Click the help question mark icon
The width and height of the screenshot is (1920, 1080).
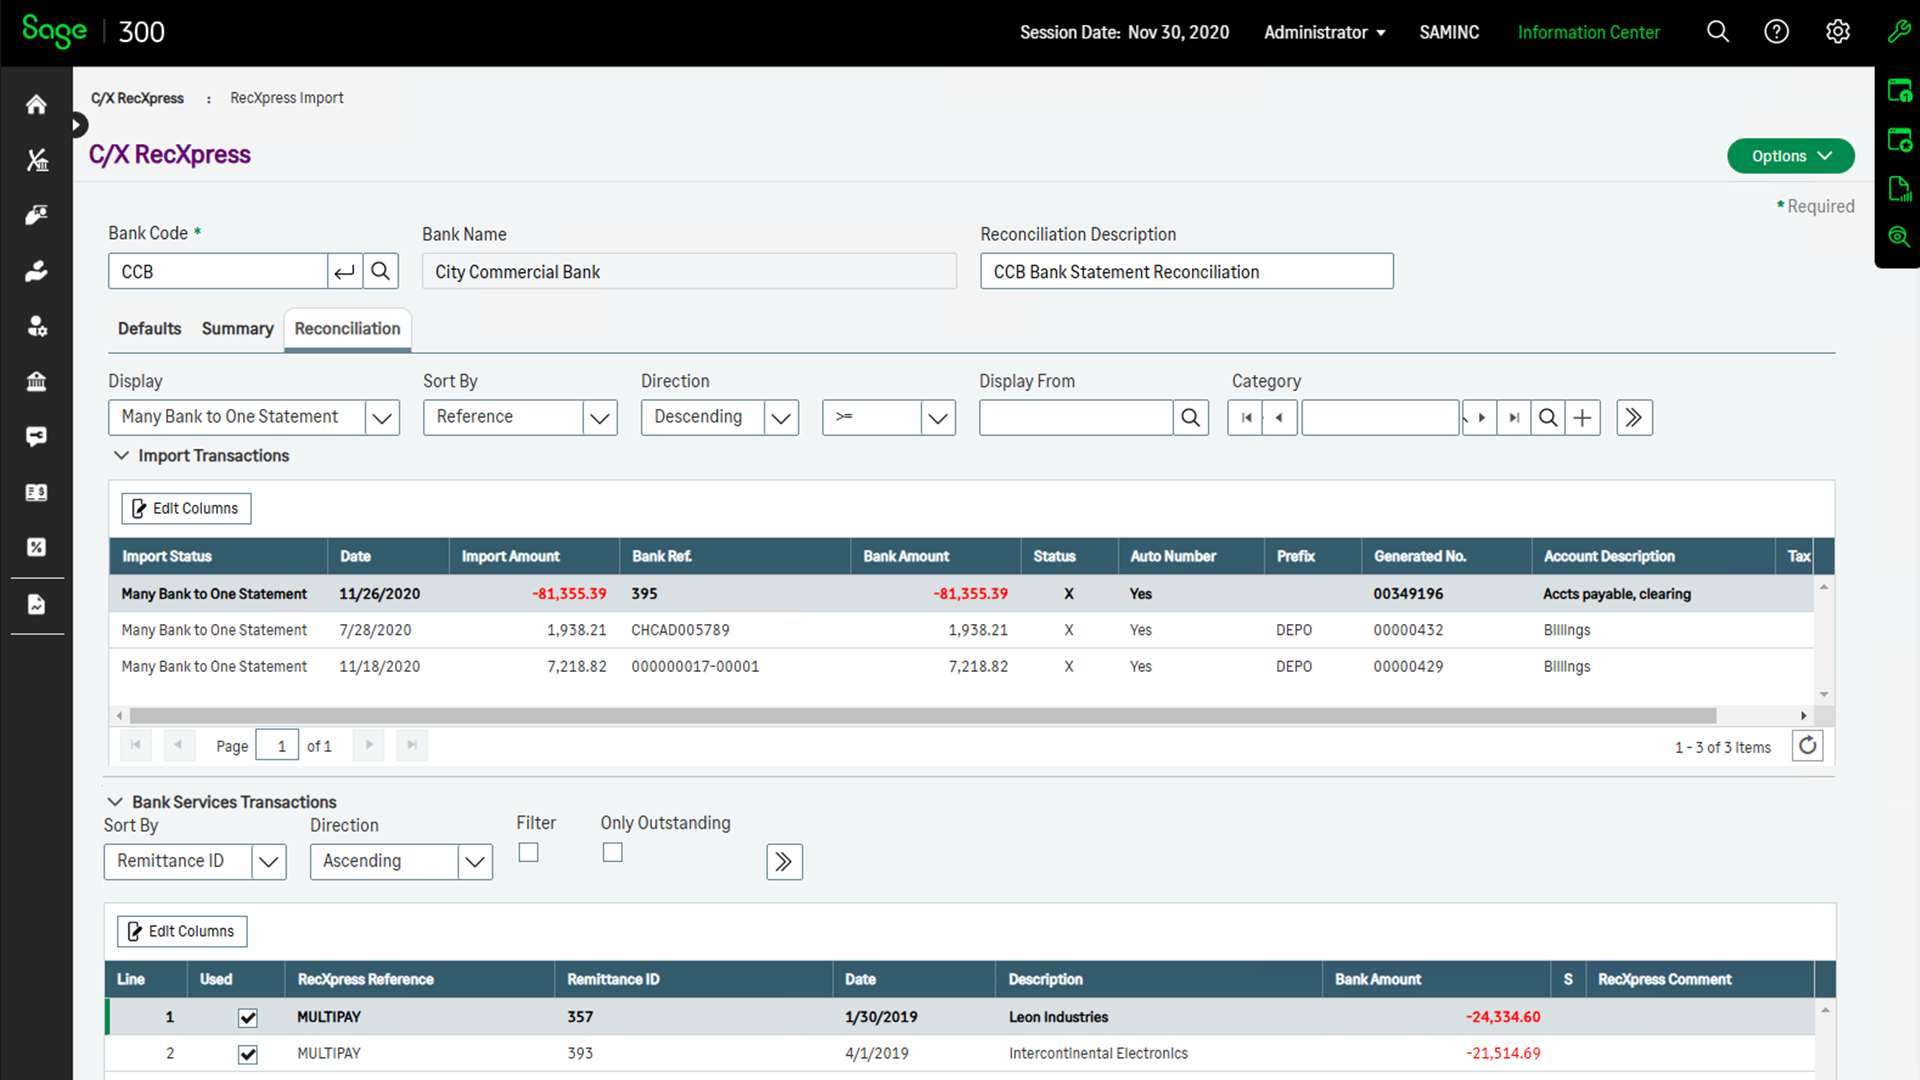point(1776,32)
